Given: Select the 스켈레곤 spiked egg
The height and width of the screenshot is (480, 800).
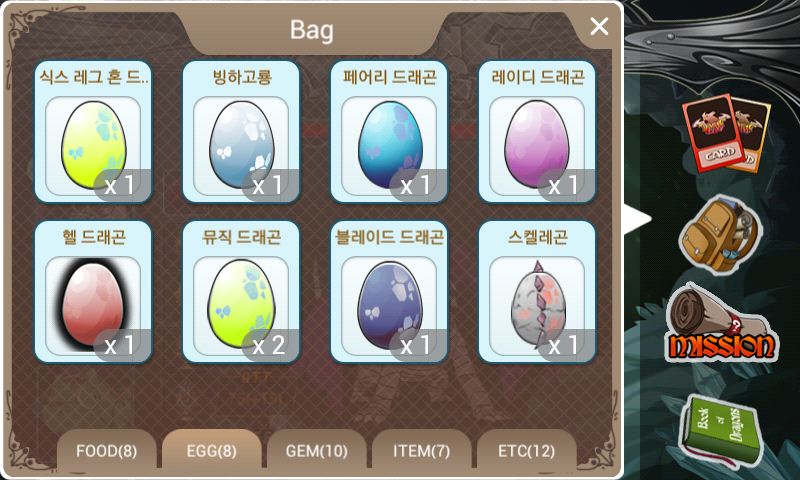Looking at the screenshot, I should [537, 292].
